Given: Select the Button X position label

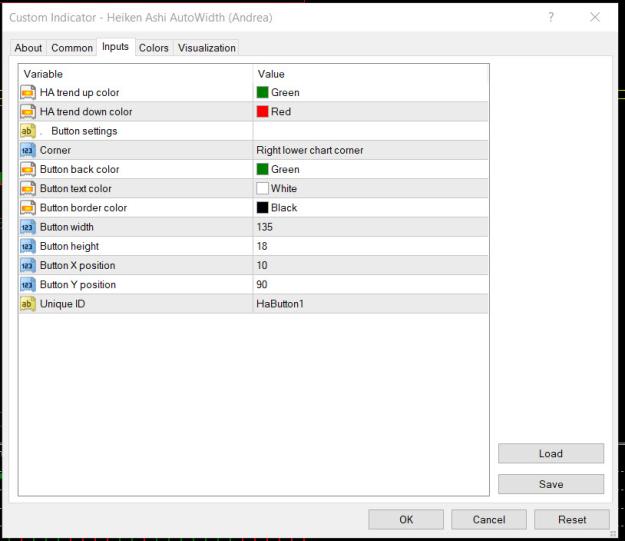Looking at the screenshot, I should tap(77, 266).
